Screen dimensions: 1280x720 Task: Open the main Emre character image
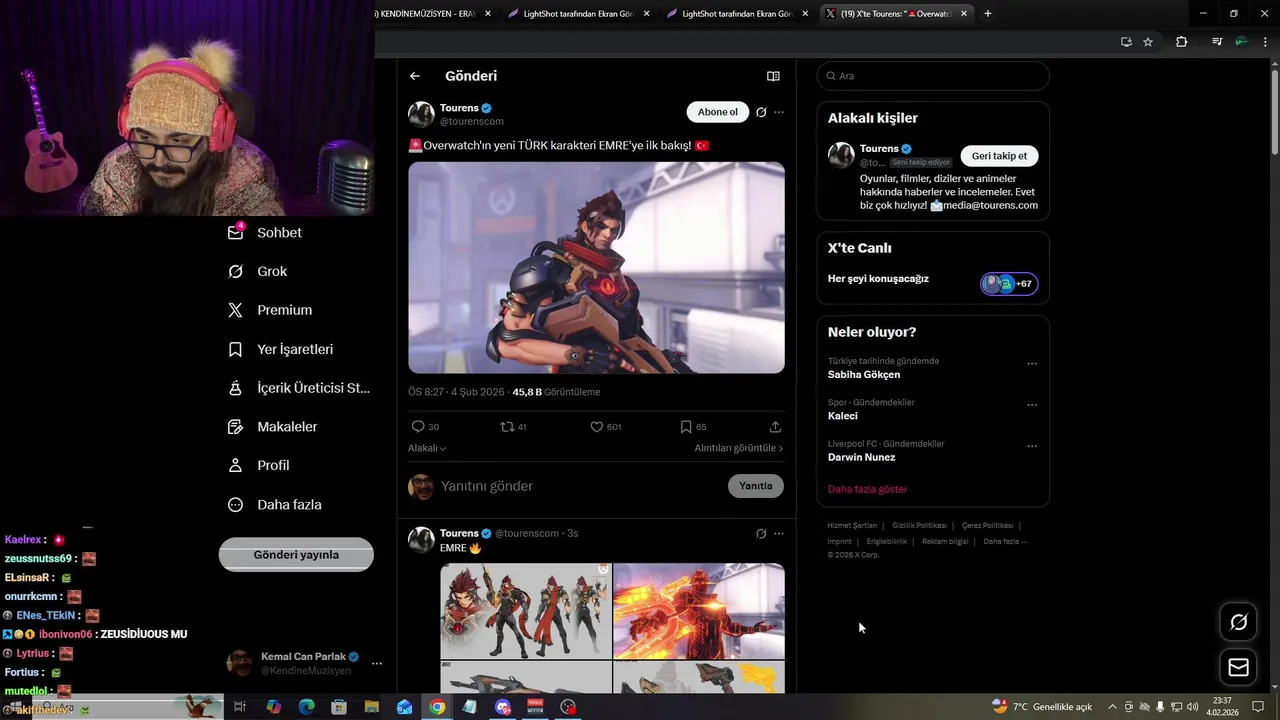[596, 268]
